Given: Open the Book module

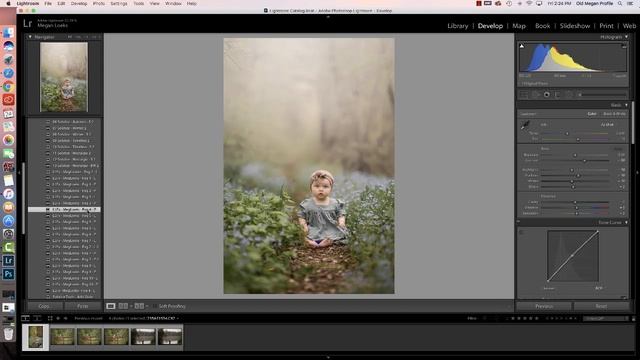Looking at the screenshot, I should click(x=542, y=26).
